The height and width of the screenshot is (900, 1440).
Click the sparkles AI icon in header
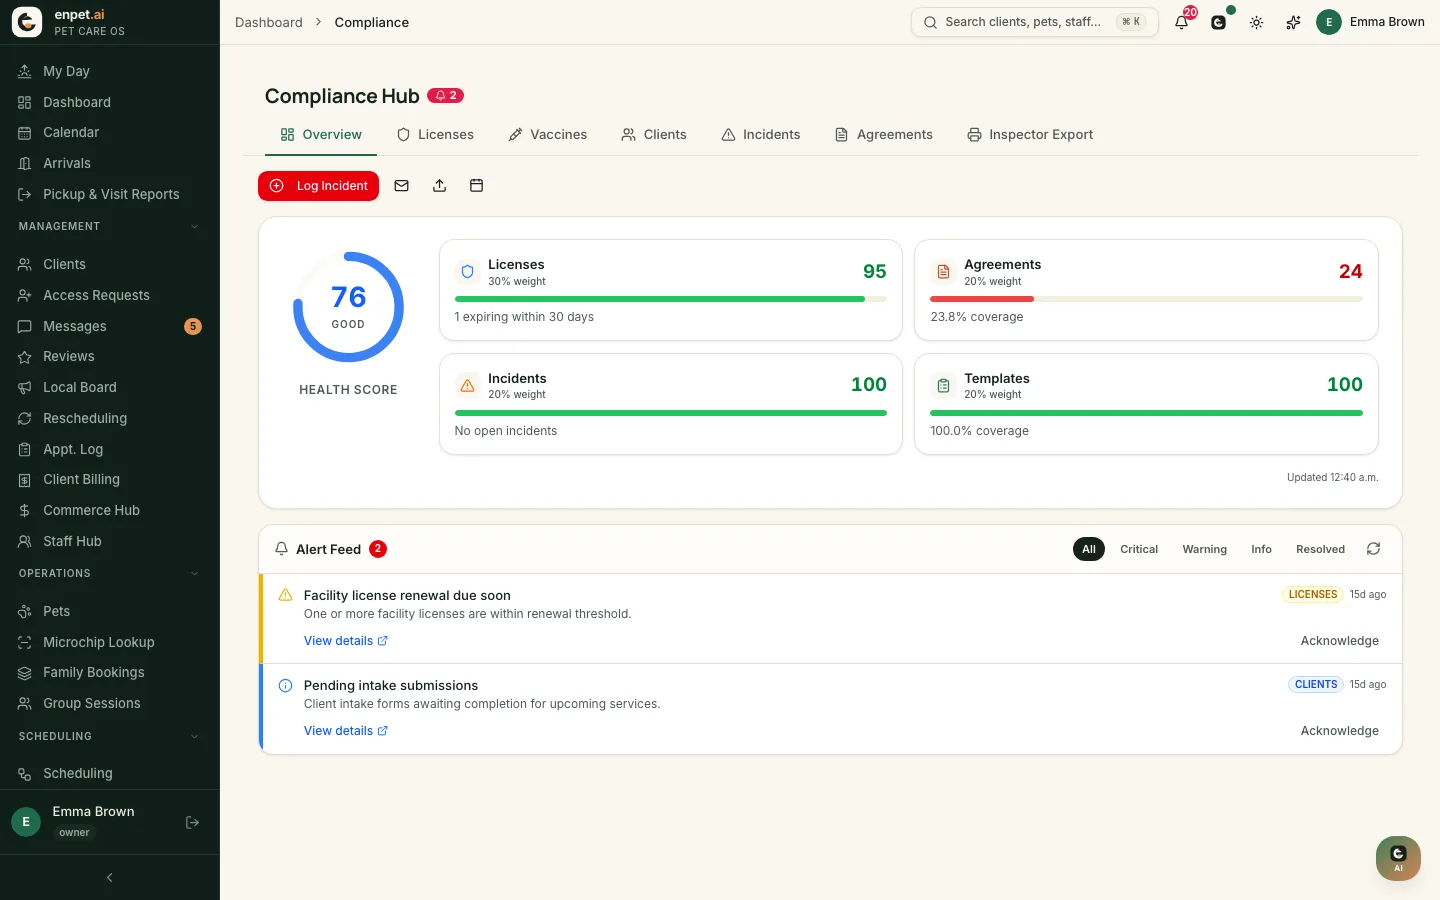tap(1293, 22)
